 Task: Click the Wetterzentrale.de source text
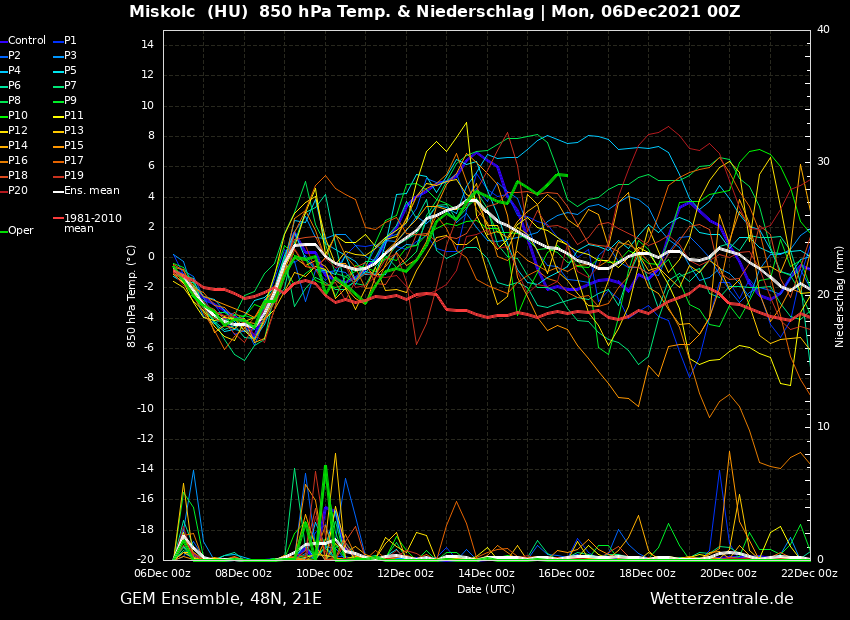click(x=721, y=599)
